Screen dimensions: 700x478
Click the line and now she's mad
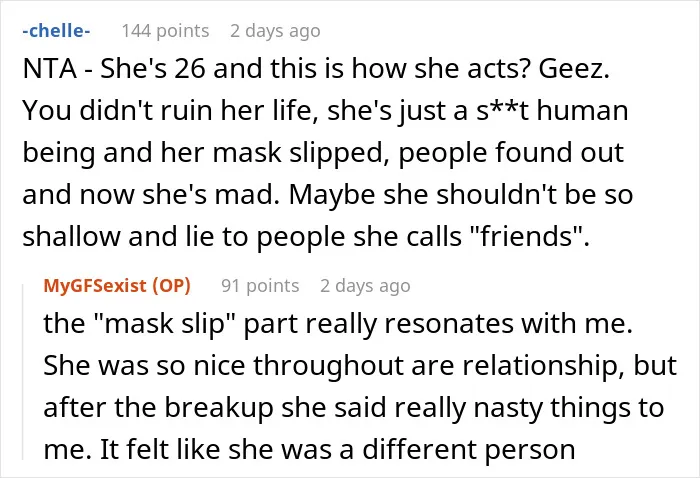pos(328,195)
